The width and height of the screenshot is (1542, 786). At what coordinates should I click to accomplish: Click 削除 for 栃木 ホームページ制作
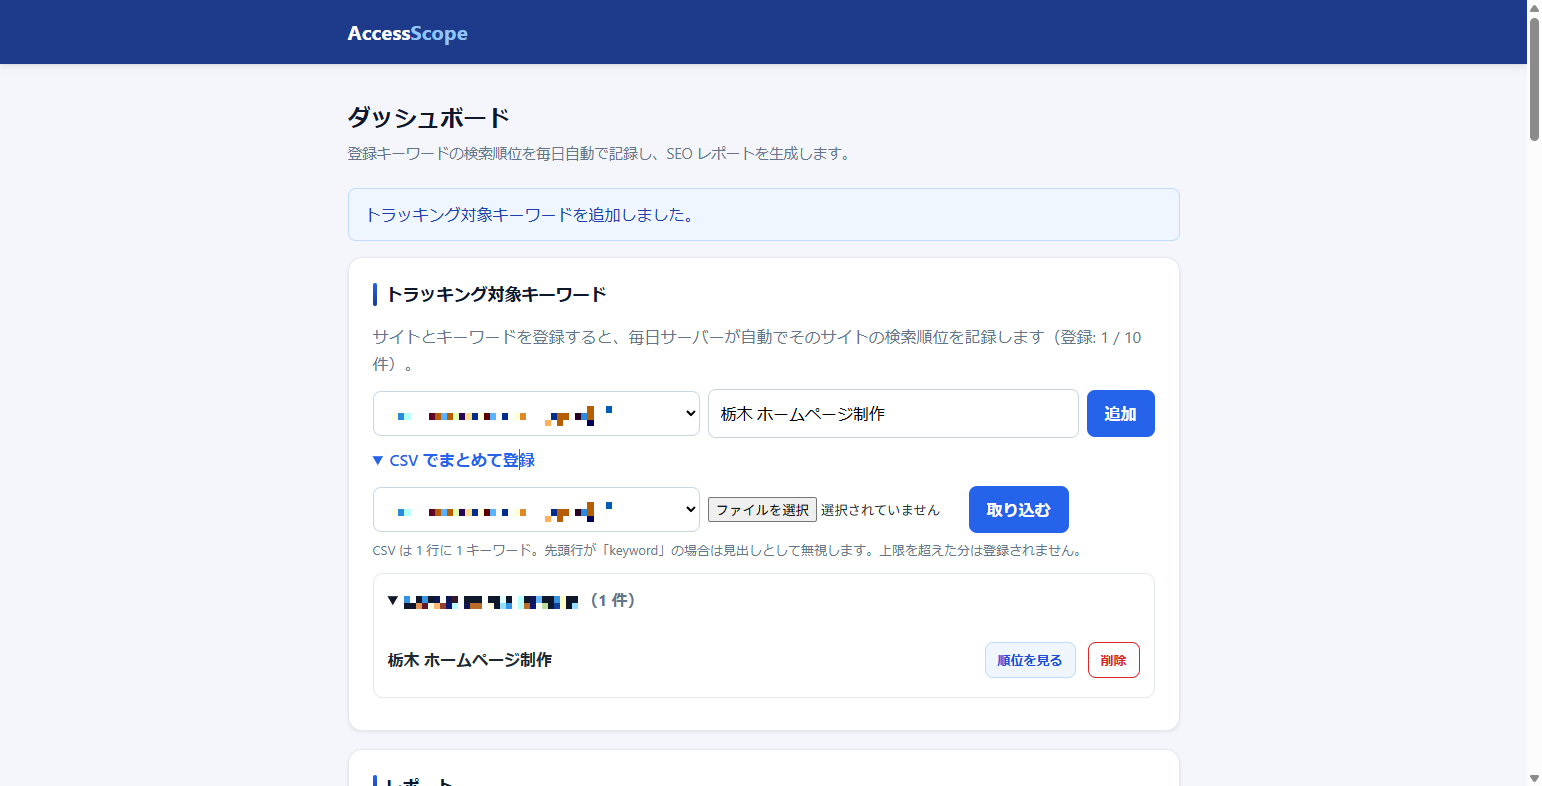[x=1113, y=660]
